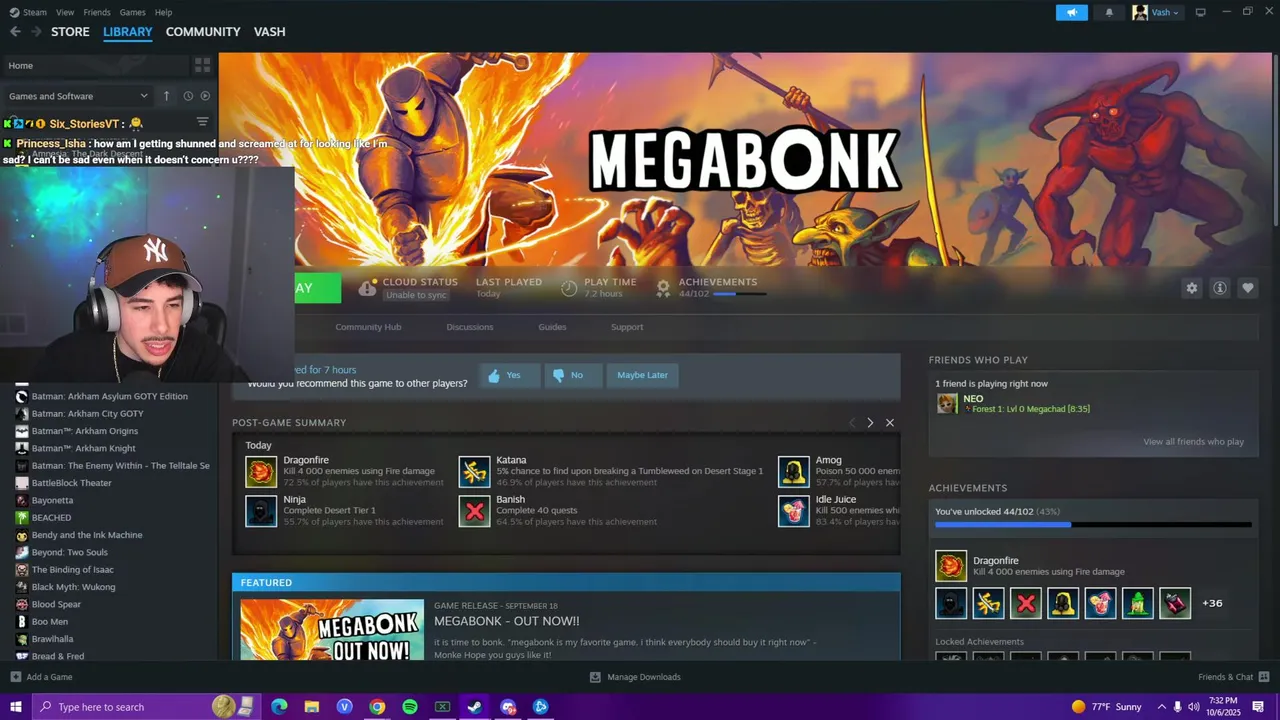Click the page vertical scrollbar
Viewport: 1280px width, 720px height.
point(1274,140)
